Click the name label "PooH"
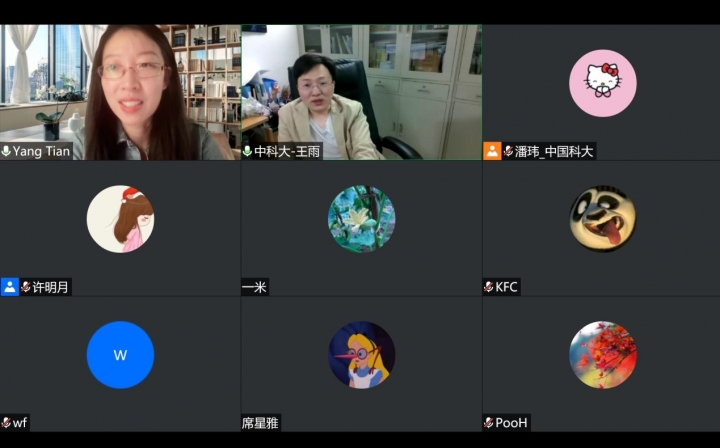This screenshot has height=448, width=720. pos(512,423)
